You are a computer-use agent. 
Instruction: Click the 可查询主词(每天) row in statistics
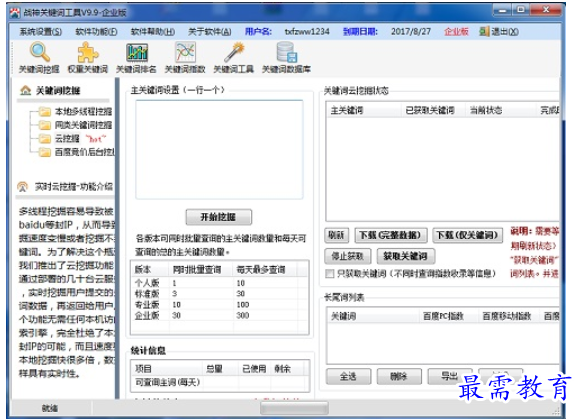click(x=220, y=382)
